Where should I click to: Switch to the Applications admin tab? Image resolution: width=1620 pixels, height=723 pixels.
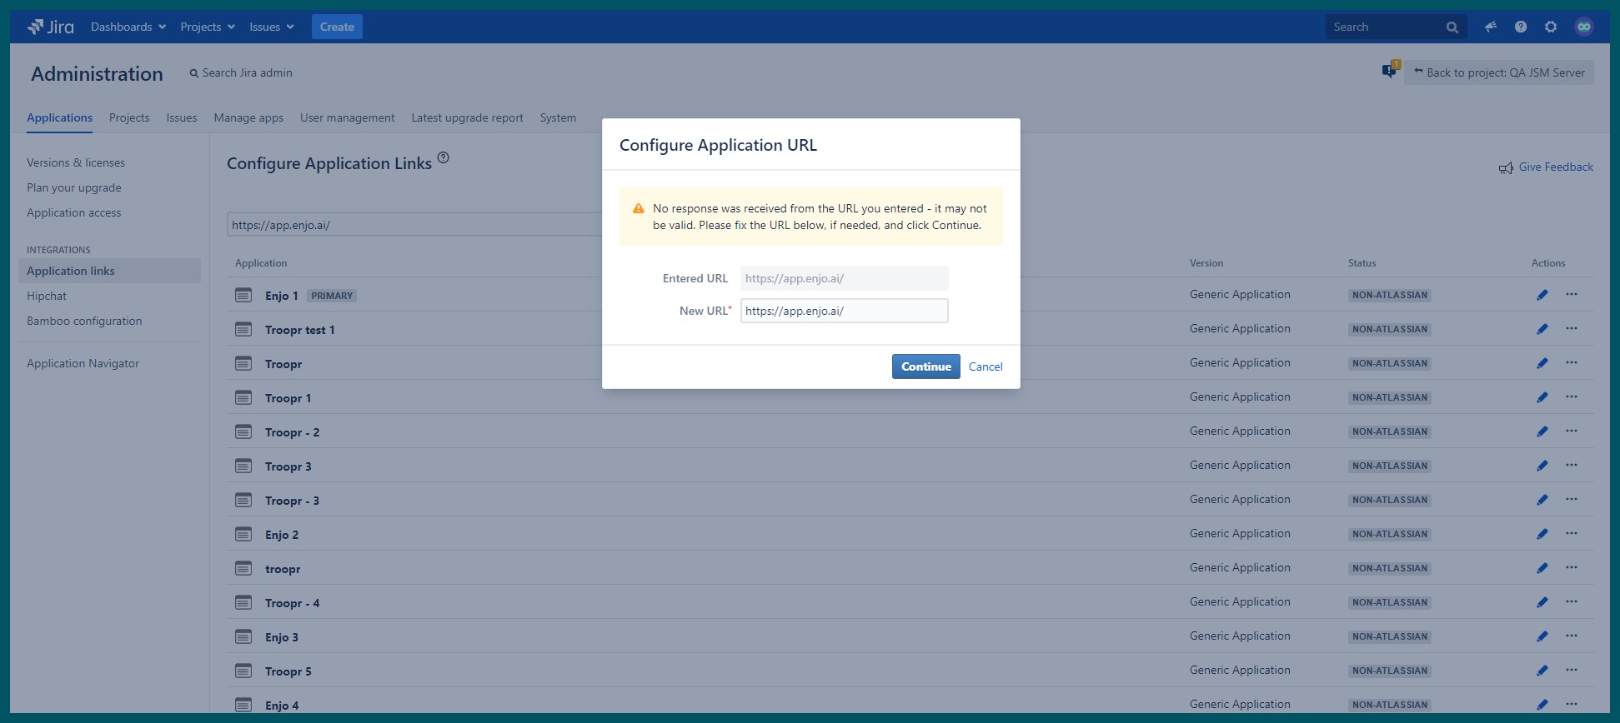click(60, 118)
